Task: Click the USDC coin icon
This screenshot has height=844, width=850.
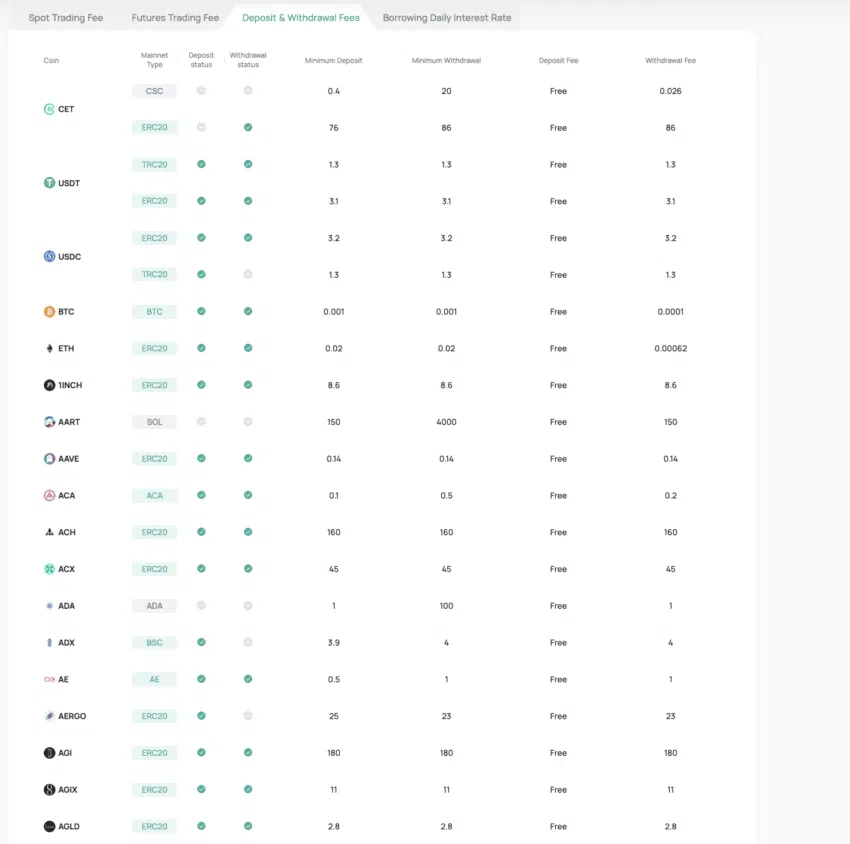Action: coord(49,257)
